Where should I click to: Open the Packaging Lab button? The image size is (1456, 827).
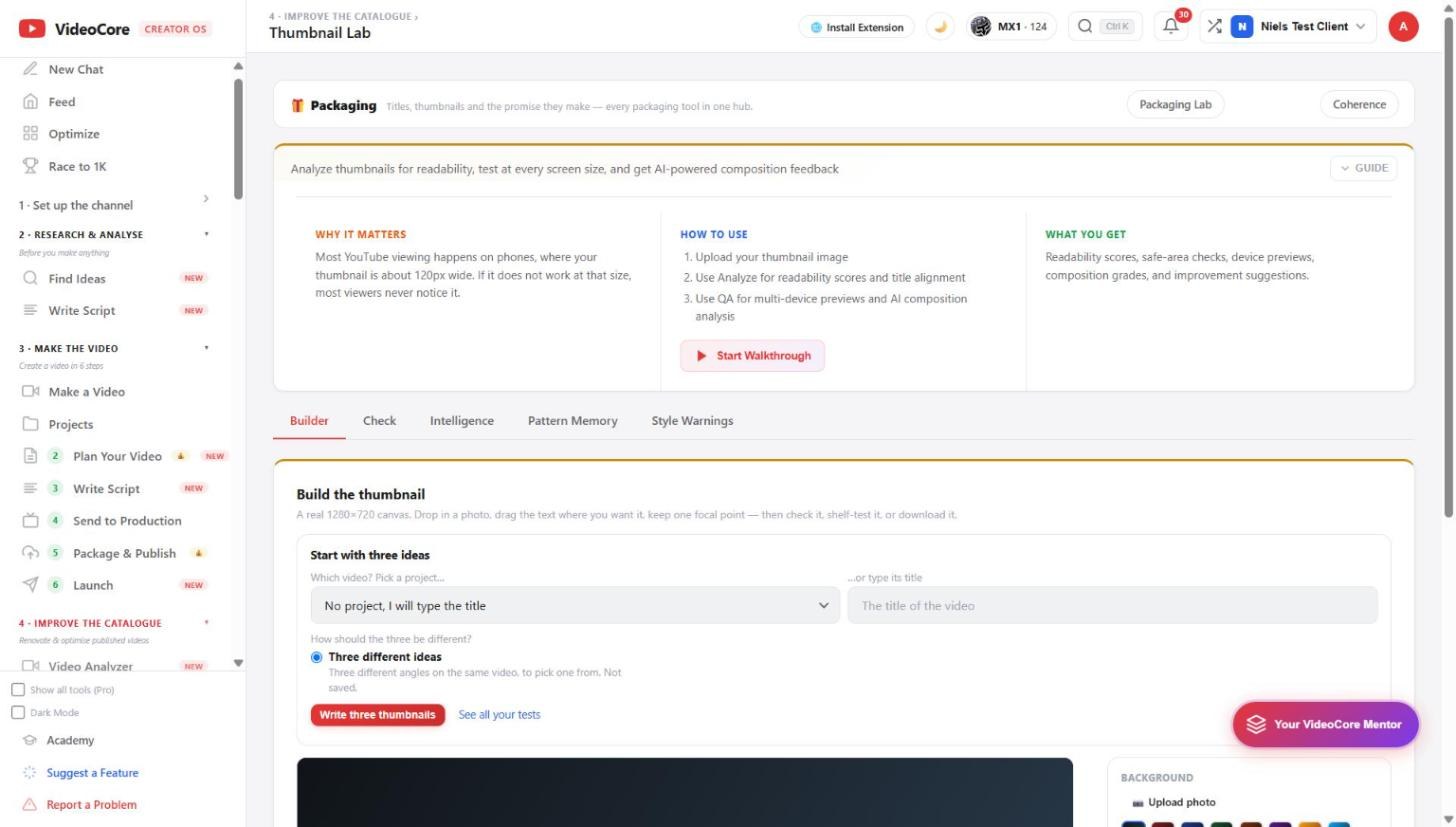click(x=1175, y=104)
